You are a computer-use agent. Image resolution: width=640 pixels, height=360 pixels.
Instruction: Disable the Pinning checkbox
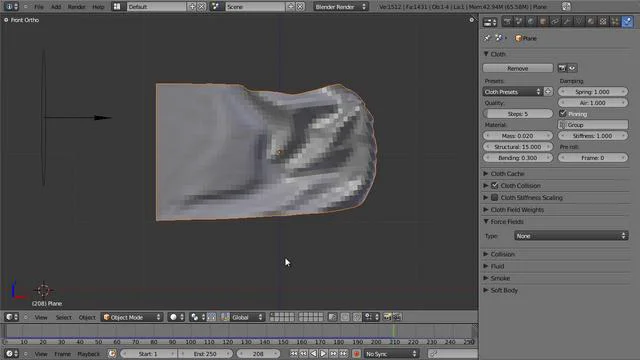[x=563, y=113]
